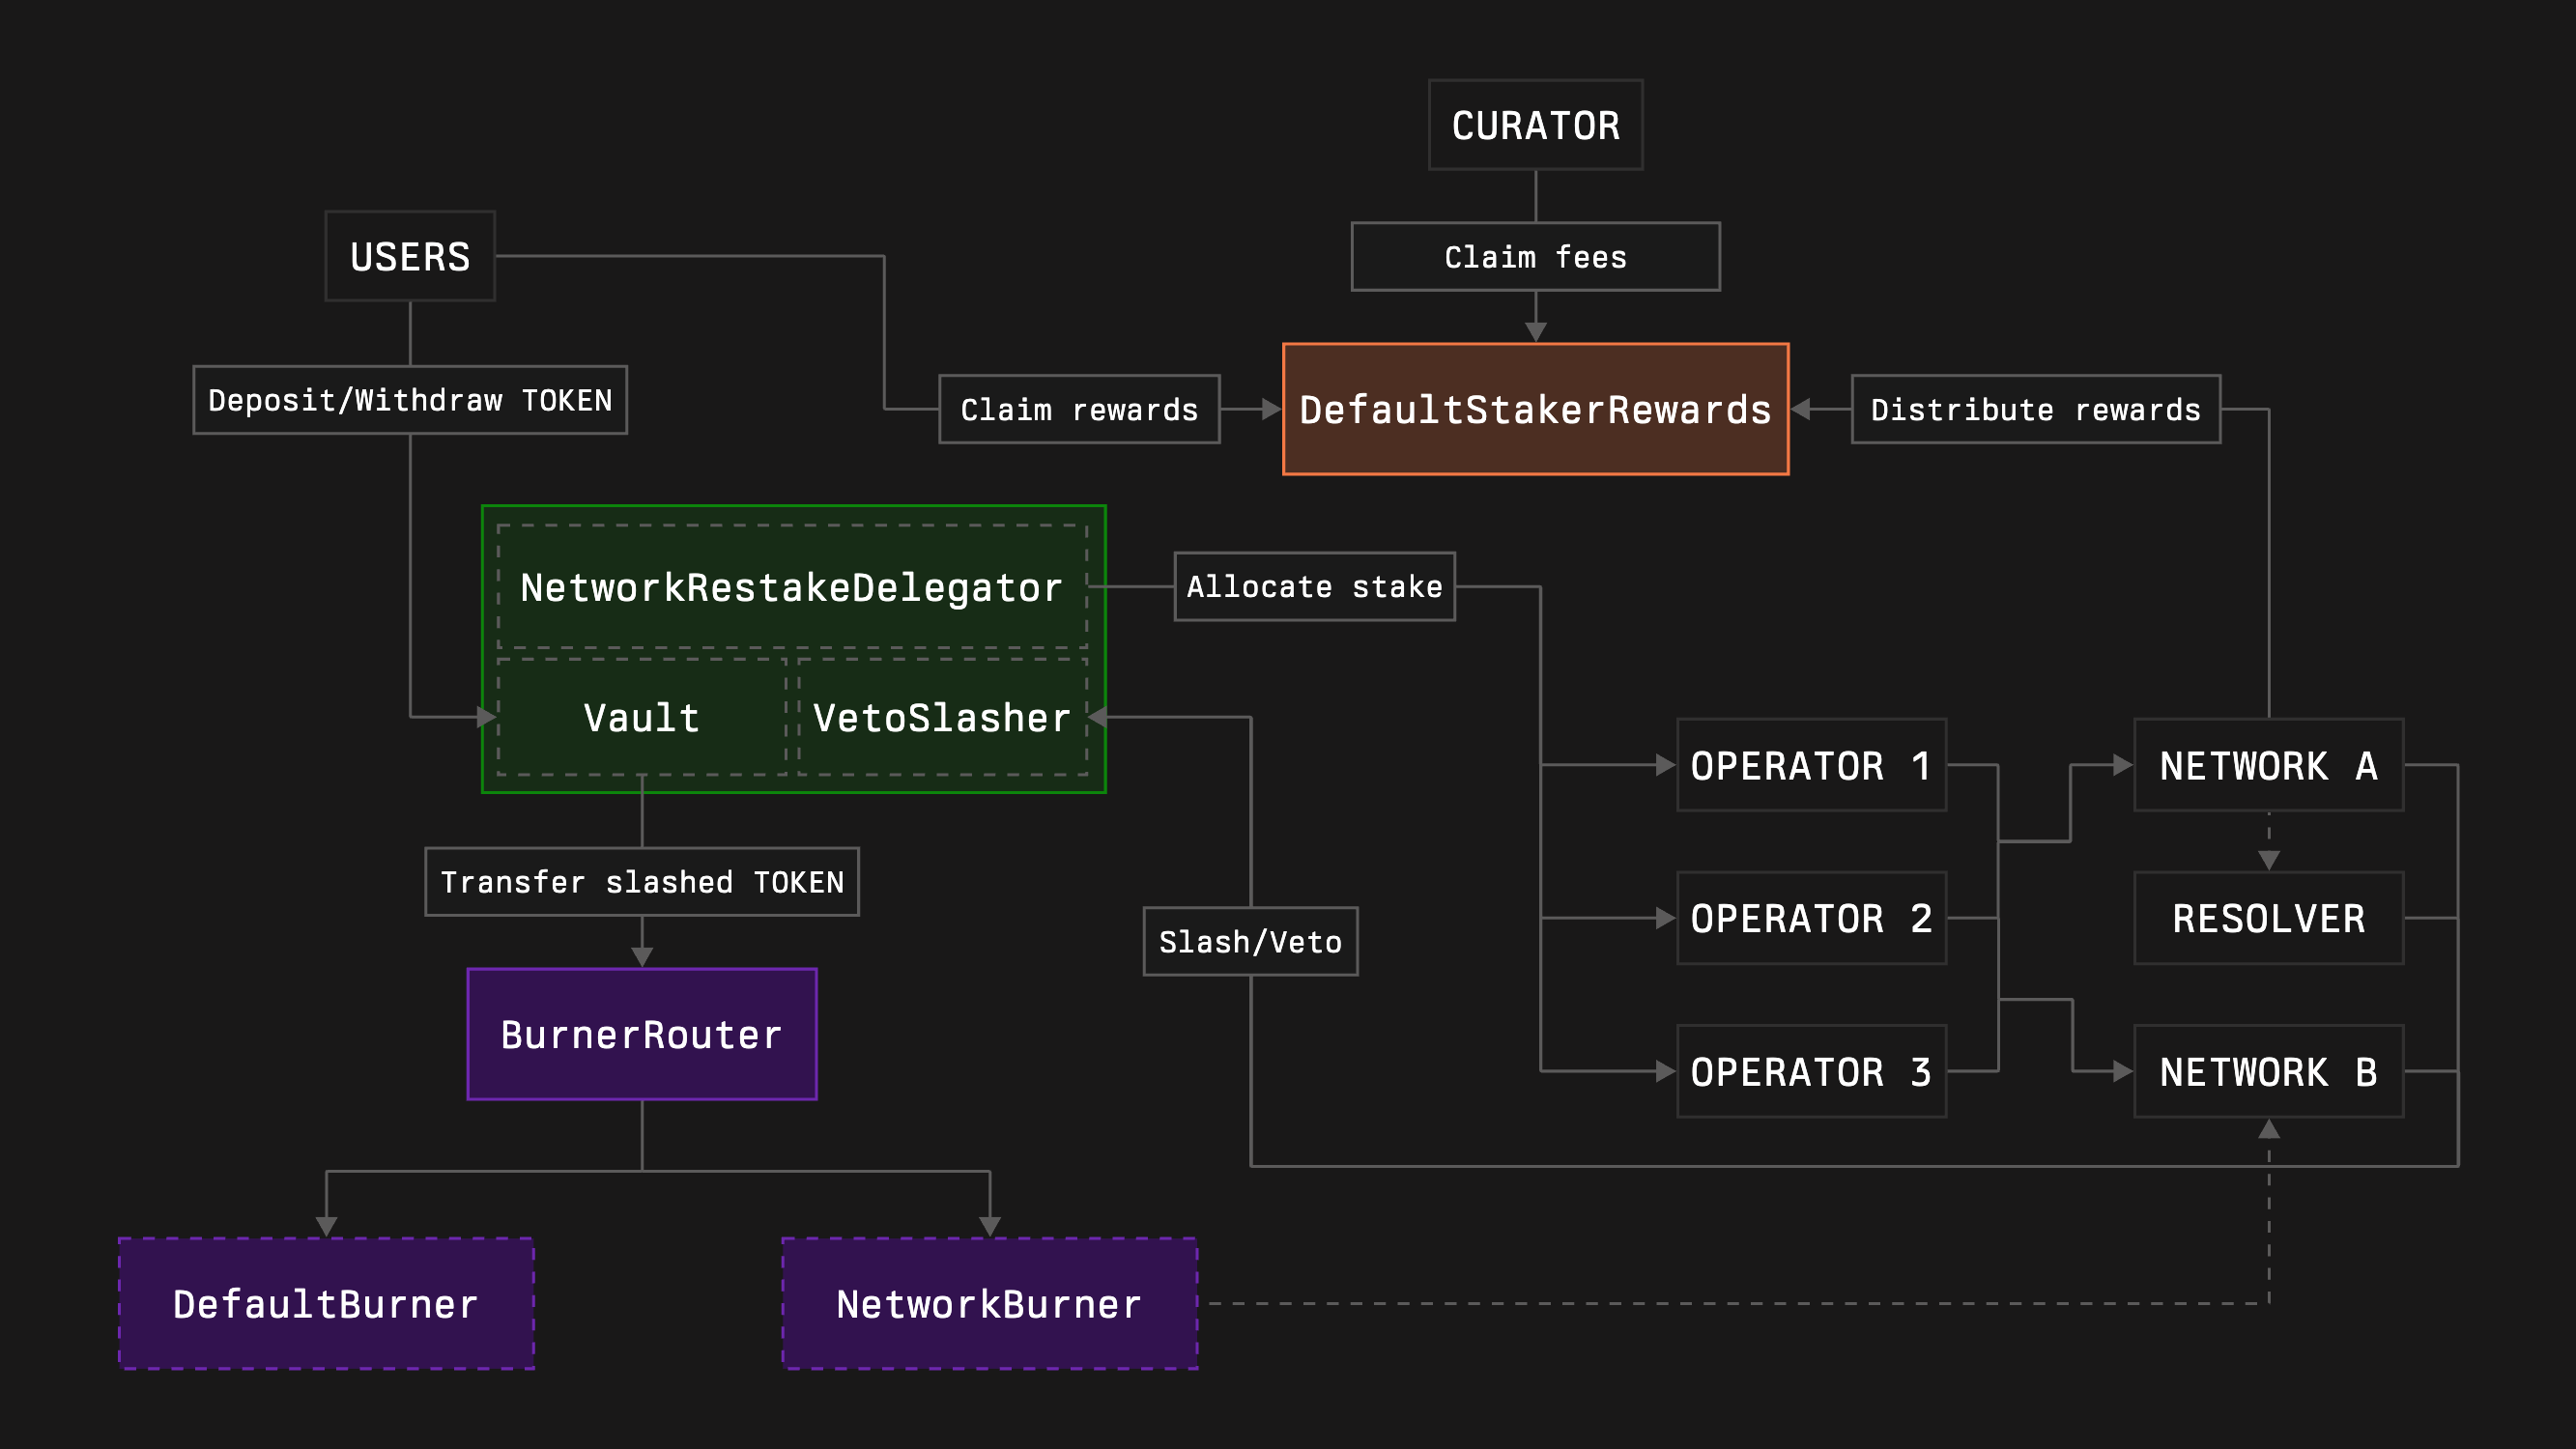
Task: Select the CURATOR node
Action: [1534, 124]
